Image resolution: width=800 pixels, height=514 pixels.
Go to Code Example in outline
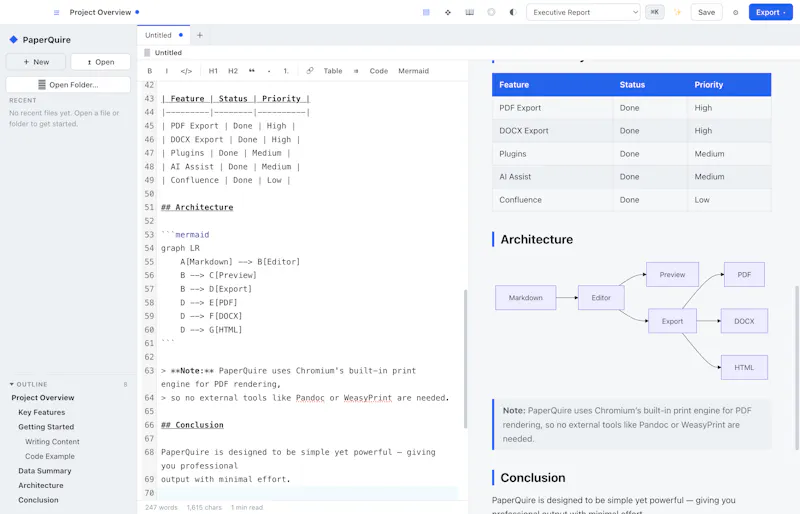coord(49,456)
